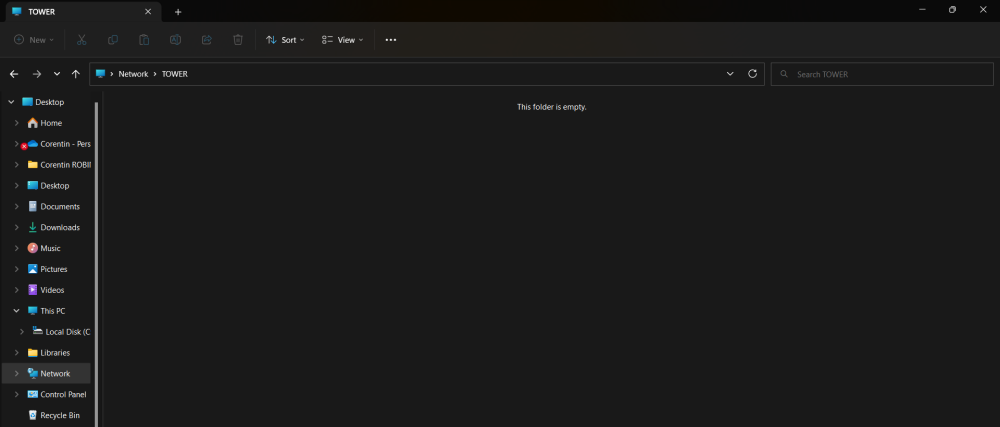Click the magnifier icon in search box
This screenshot has width=1000, height=427.
click(784, 74)
